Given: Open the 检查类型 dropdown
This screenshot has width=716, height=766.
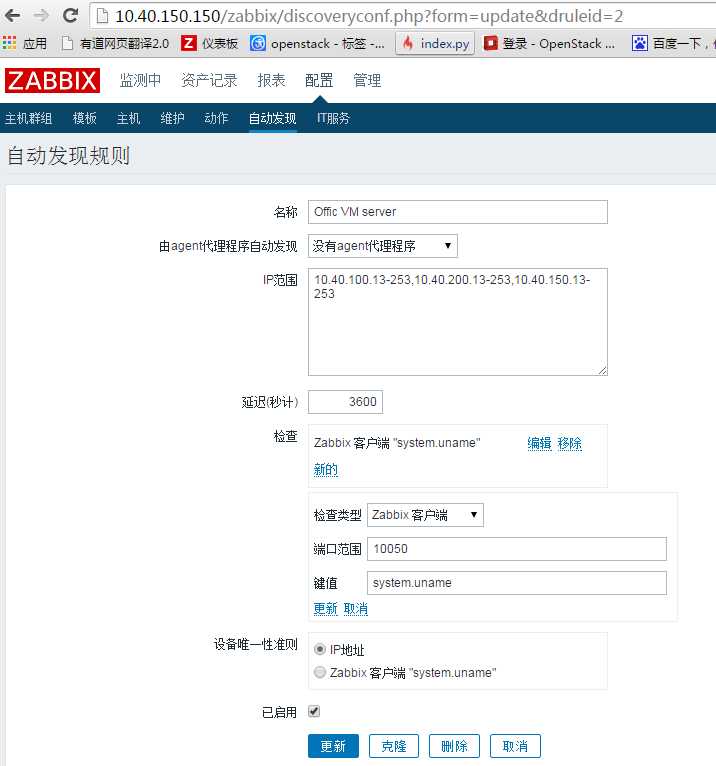Looking at the screenshot, I should pyautogui.click(x=425, y=515).
